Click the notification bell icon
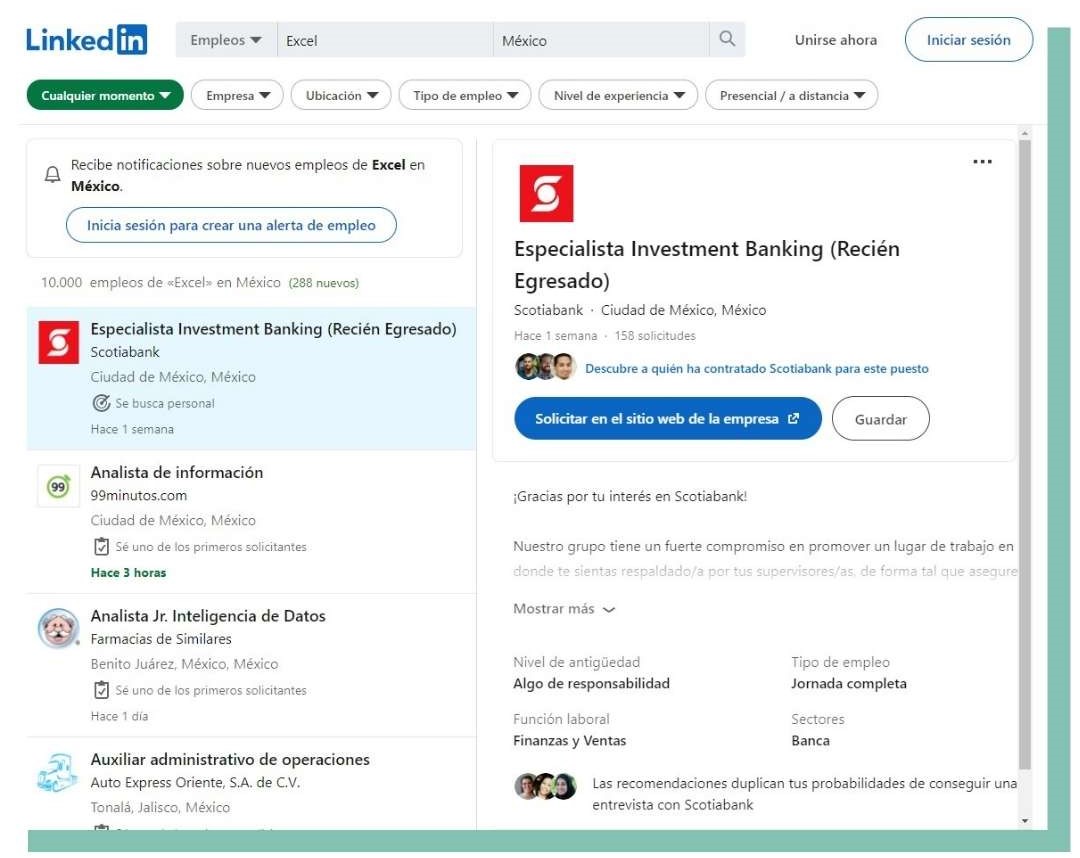The height and width of the screenshot is (858, 1080). coord(52,174)
